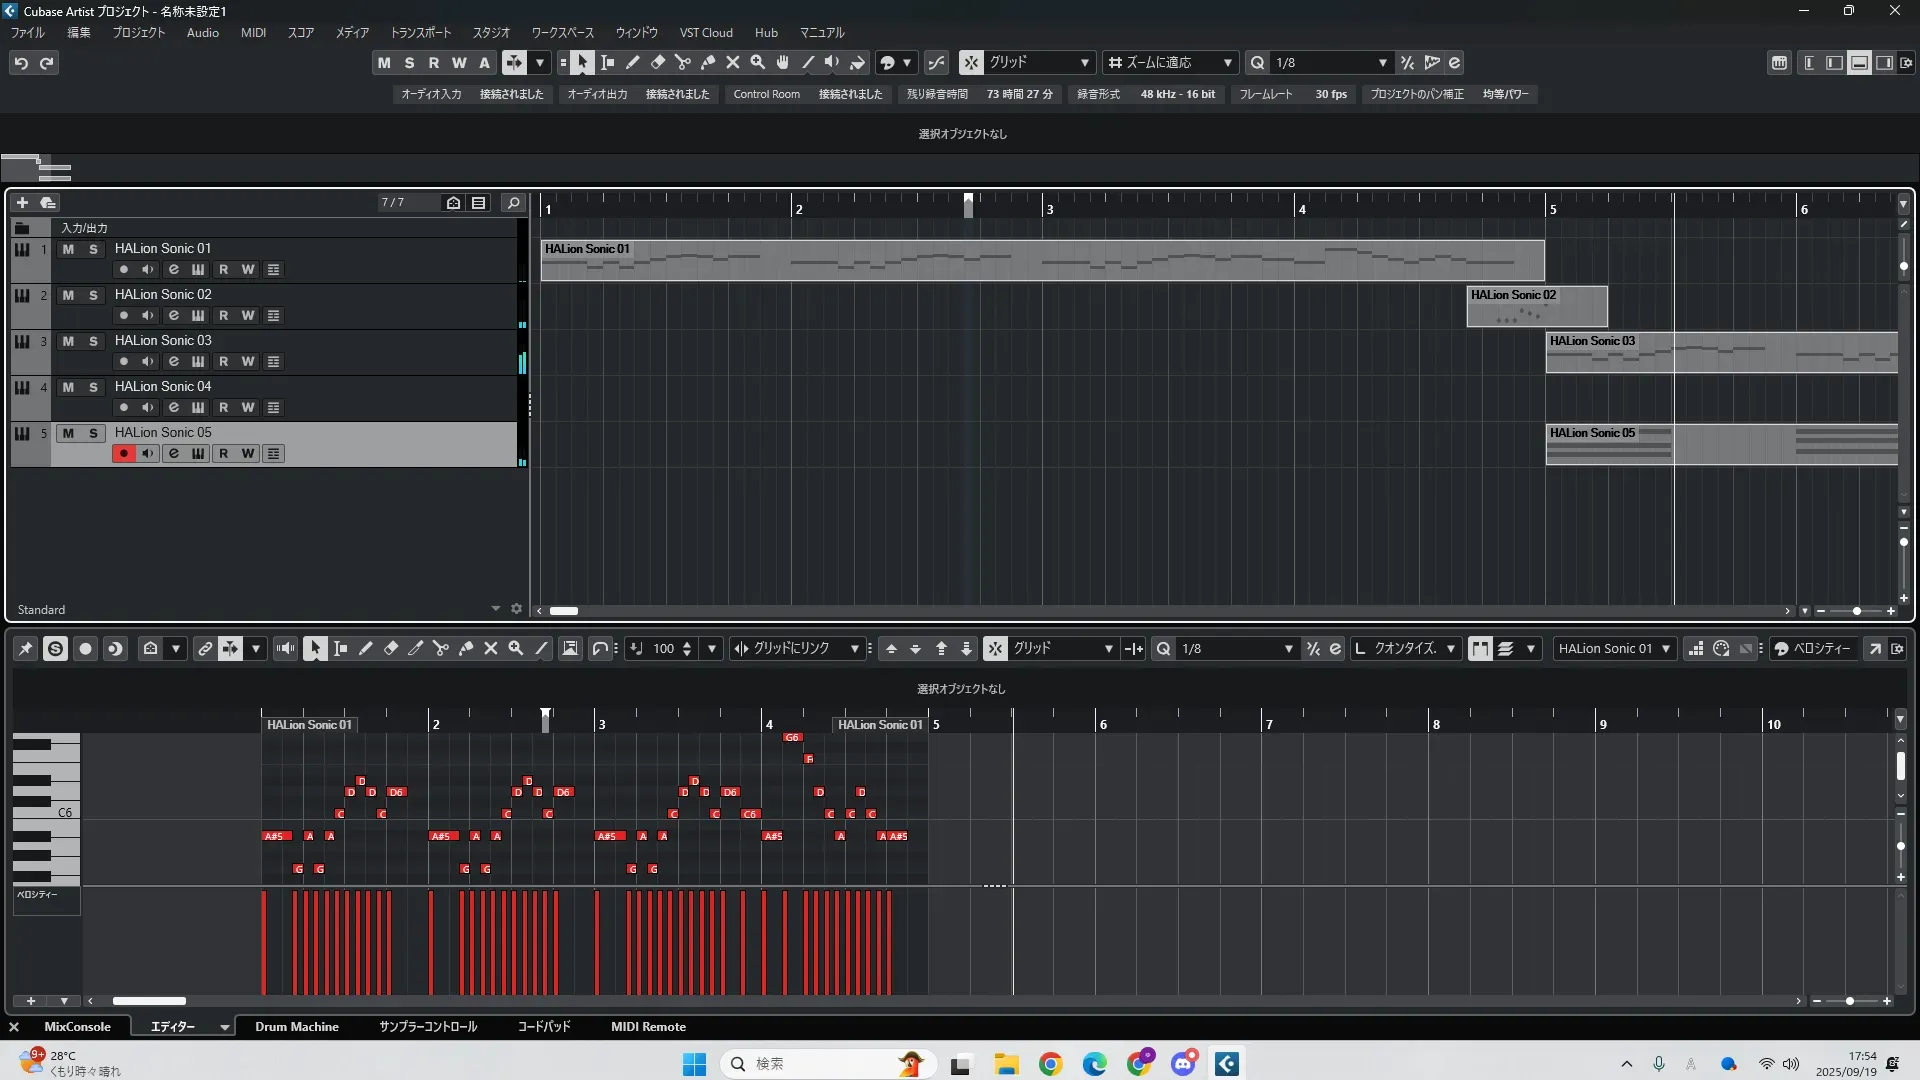Switch to the MixConsole tab
The width and height of the screenshot is (1920, 1080).
77,1027
